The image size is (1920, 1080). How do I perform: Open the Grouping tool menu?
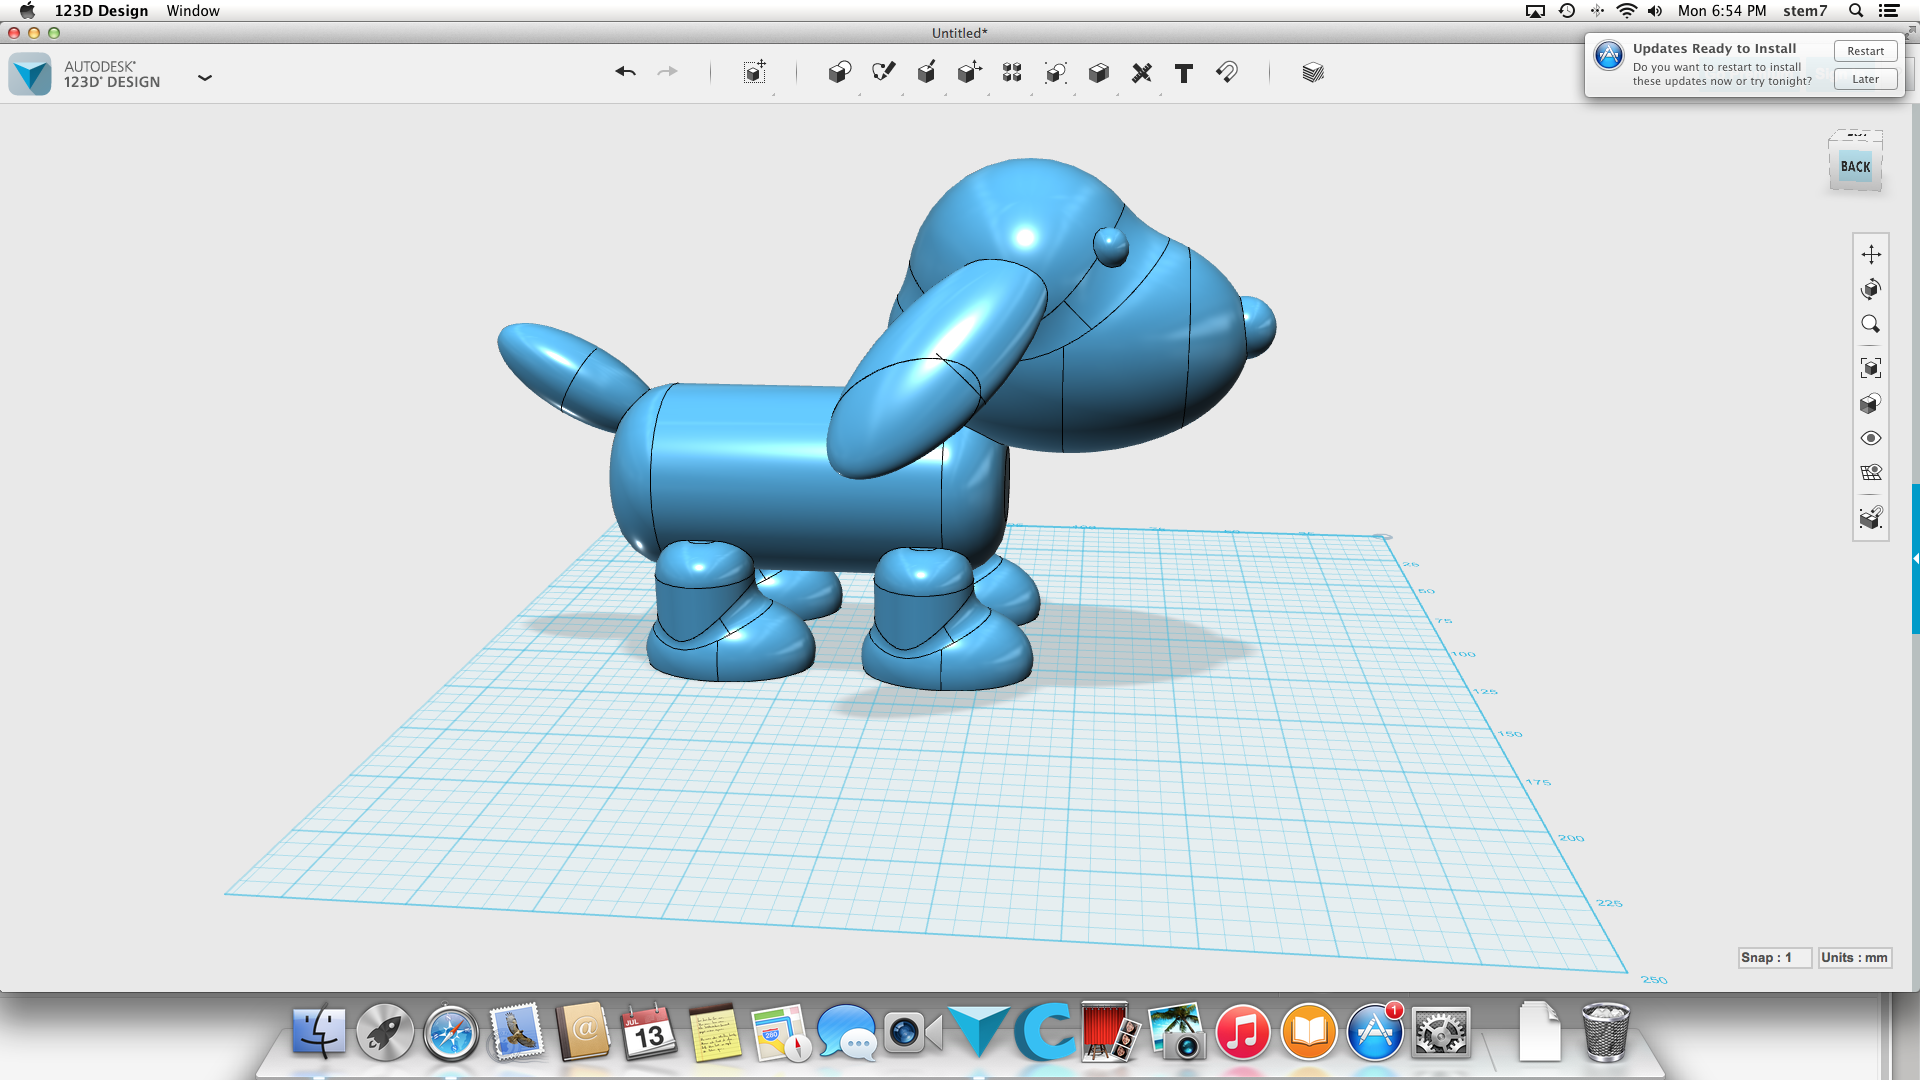point(1055,72)
